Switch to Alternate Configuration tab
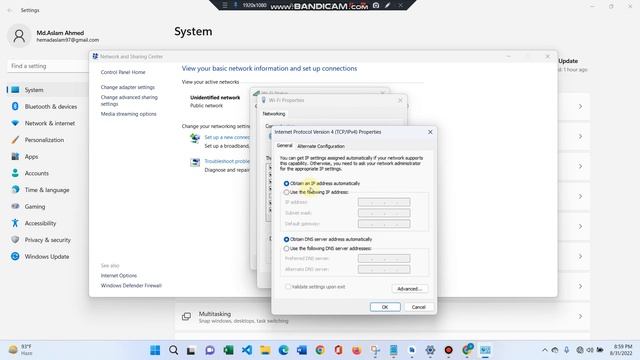Viewport: 640px width, 360px height. 321,146
